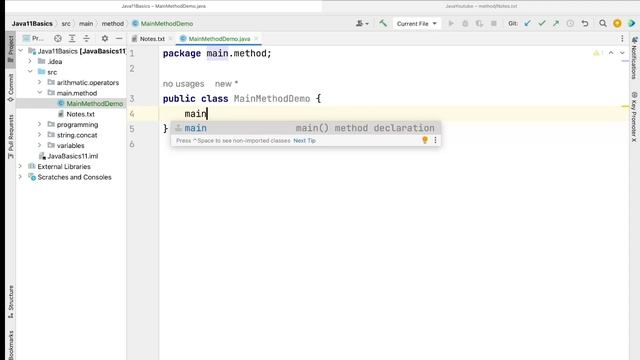This screenshot has height=360, width=640.
Task: Toggle the Project tool window button
Action: [x=11, y=49]
